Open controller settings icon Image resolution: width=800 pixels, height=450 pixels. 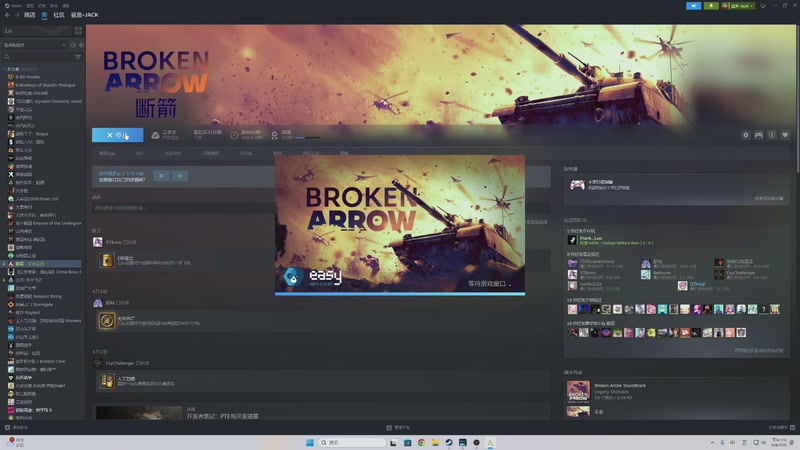(759, 135)
